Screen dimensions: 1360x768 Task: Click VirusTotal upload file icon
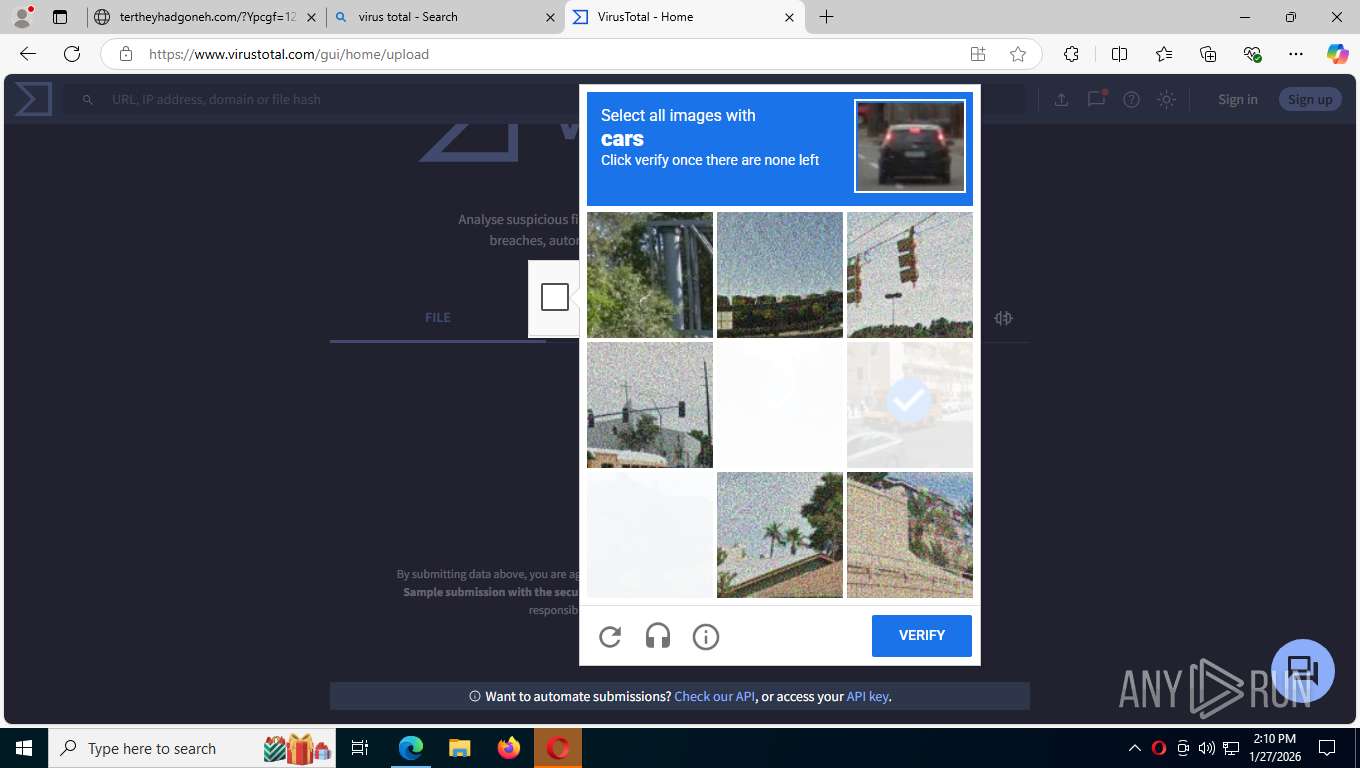coord(1061,99)
